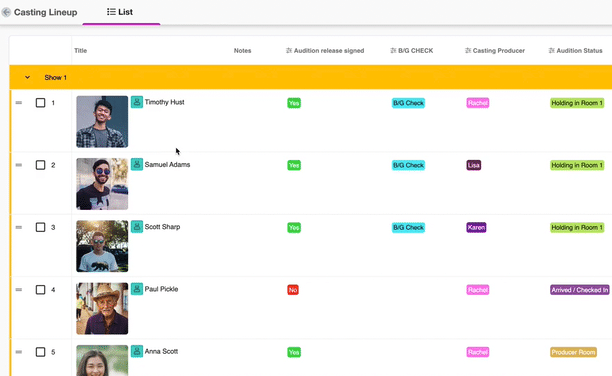Image resolution: width=612 pixels, height=376 pixels.
Task: Click the back arrow beside Casting Lineup
Action: [x=6, y=12]
